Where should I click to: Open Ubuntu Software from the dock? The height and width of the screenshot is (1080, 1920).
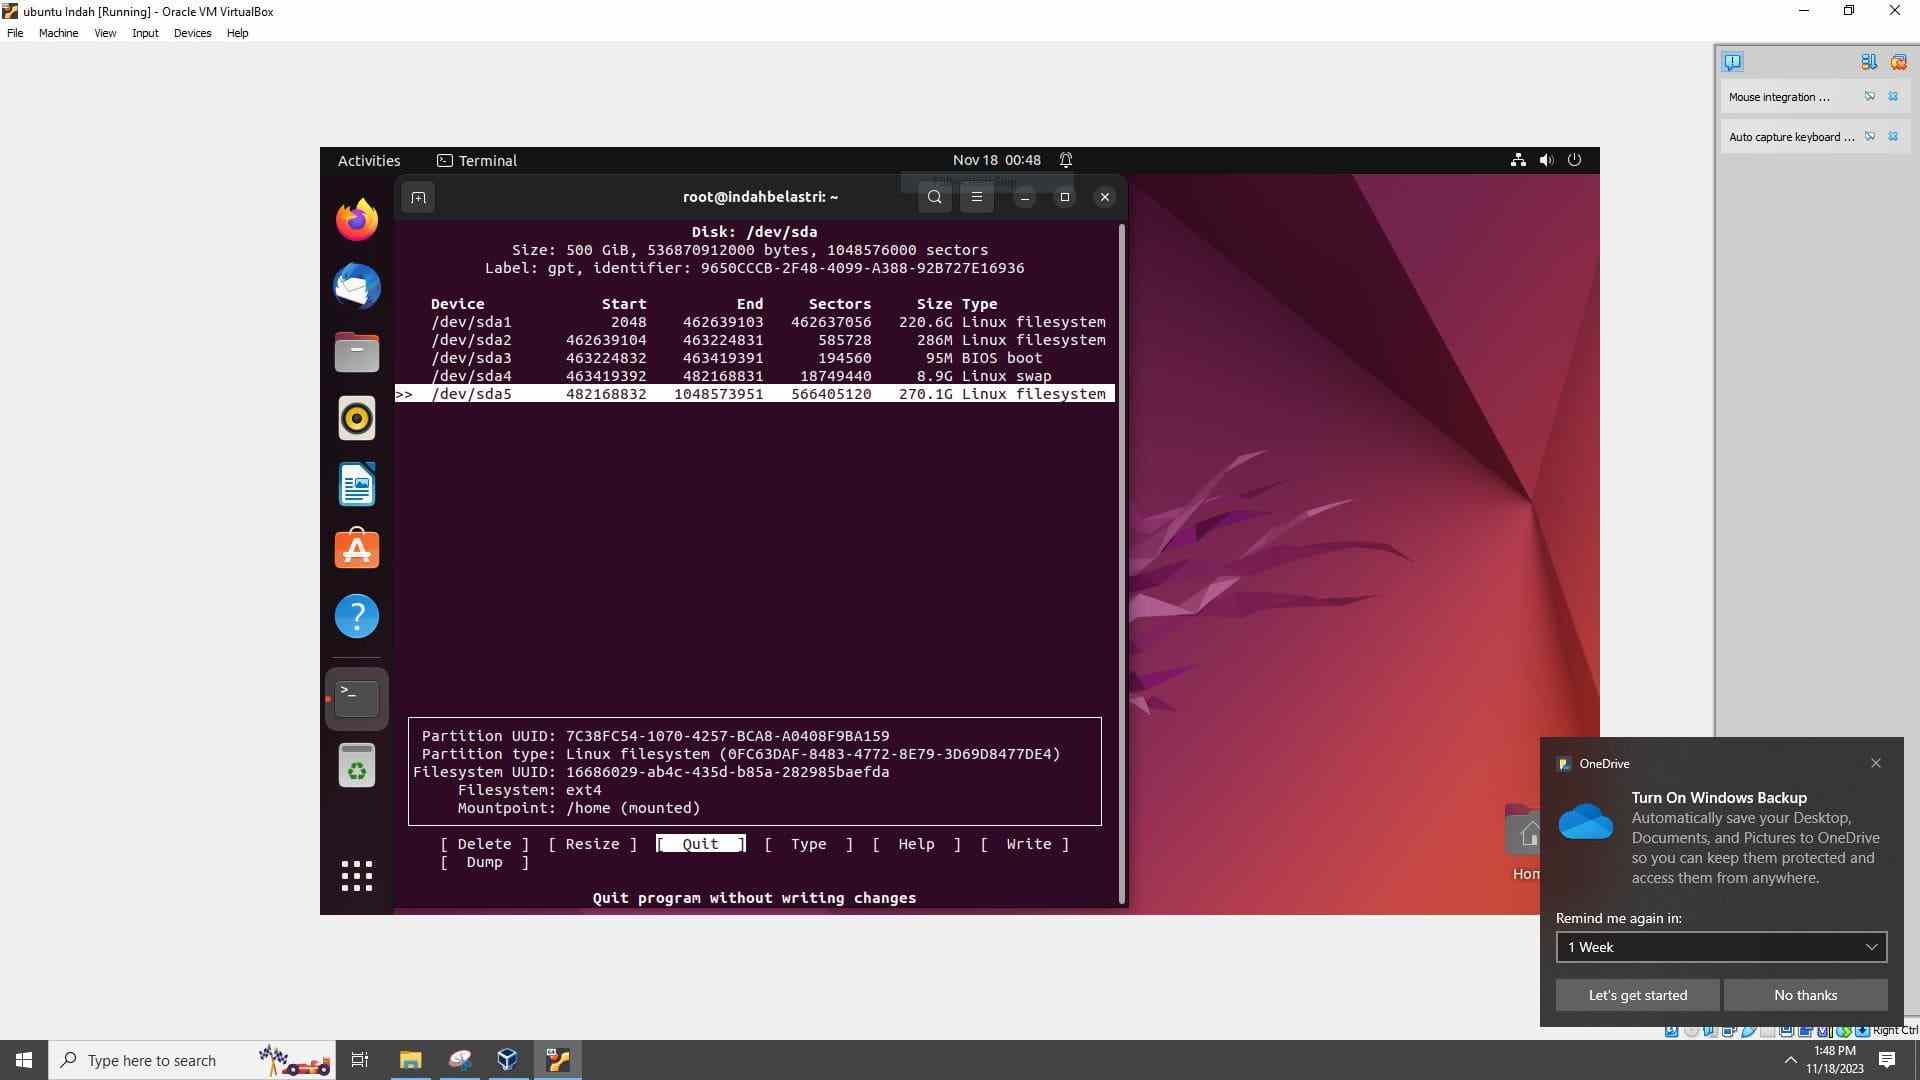(x=357, y=549)
